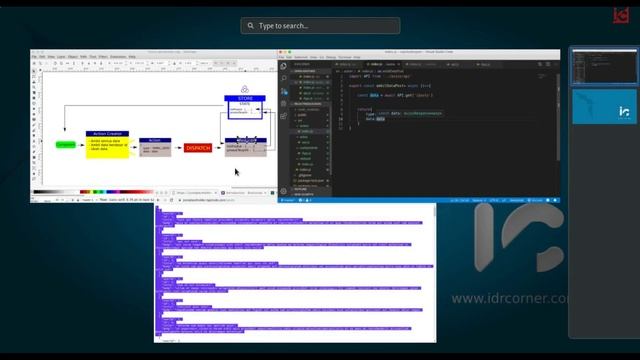Select the Star tool in Inkscape toolbox
The width and height of the screenshot is (640, 360).
(34, 114)
